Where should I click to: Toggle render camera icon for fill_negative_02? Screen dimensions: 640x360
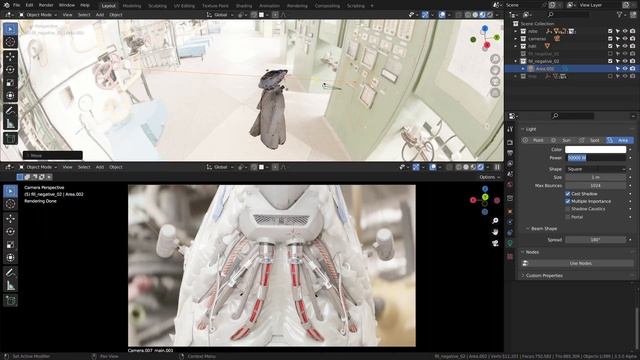(x=633, y=61)
